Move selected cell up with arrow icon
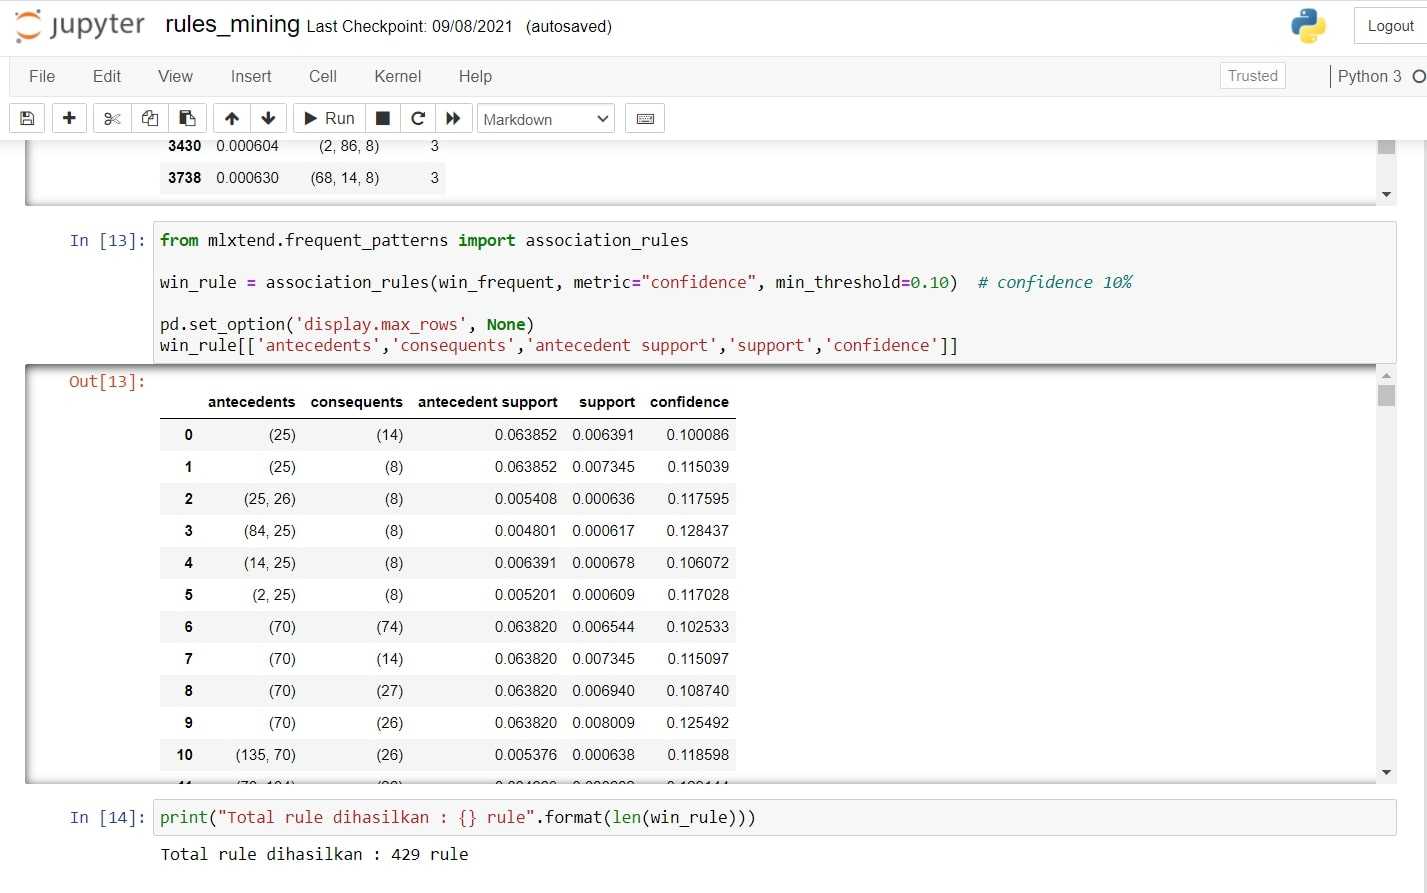1427x893 pixels. pos(232,118)
